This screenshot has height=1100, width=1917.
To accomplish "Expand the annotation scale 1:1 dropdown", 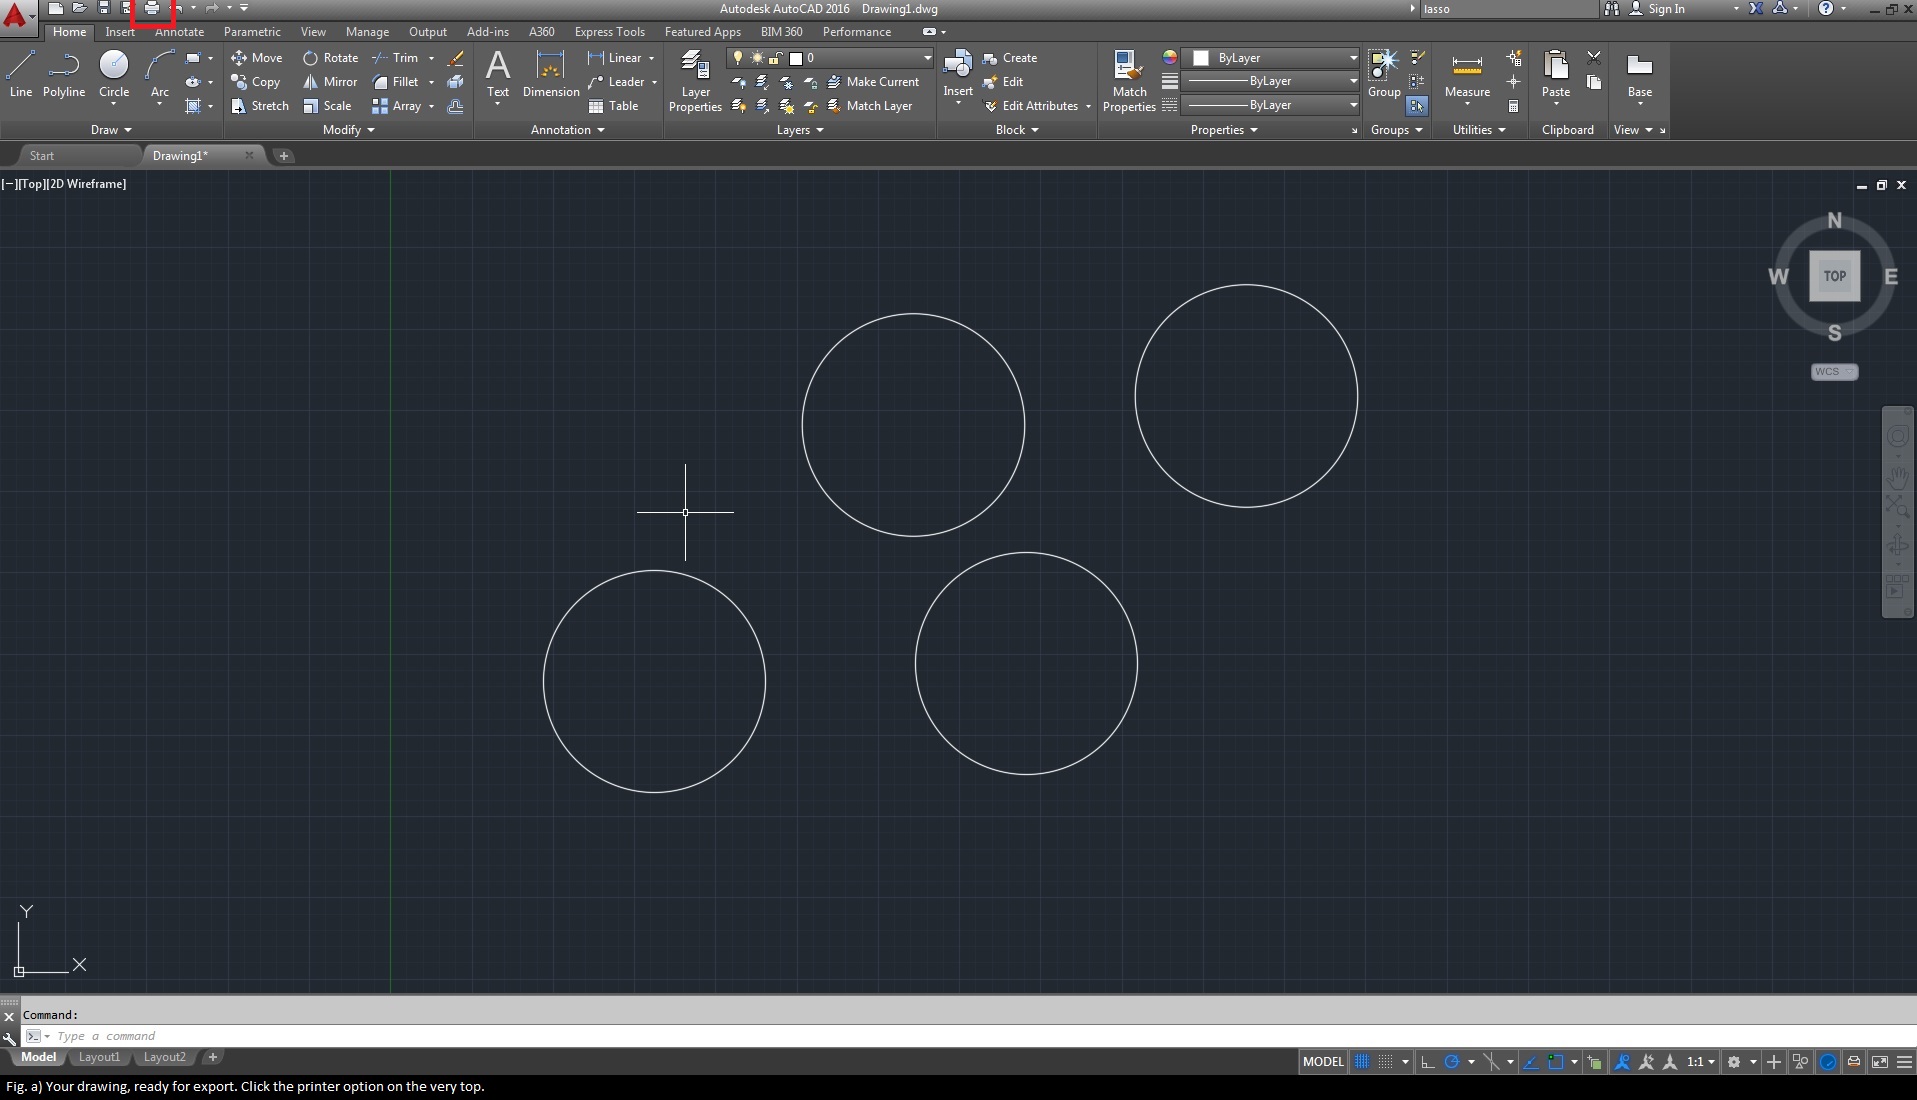I will [1709, 1062].
